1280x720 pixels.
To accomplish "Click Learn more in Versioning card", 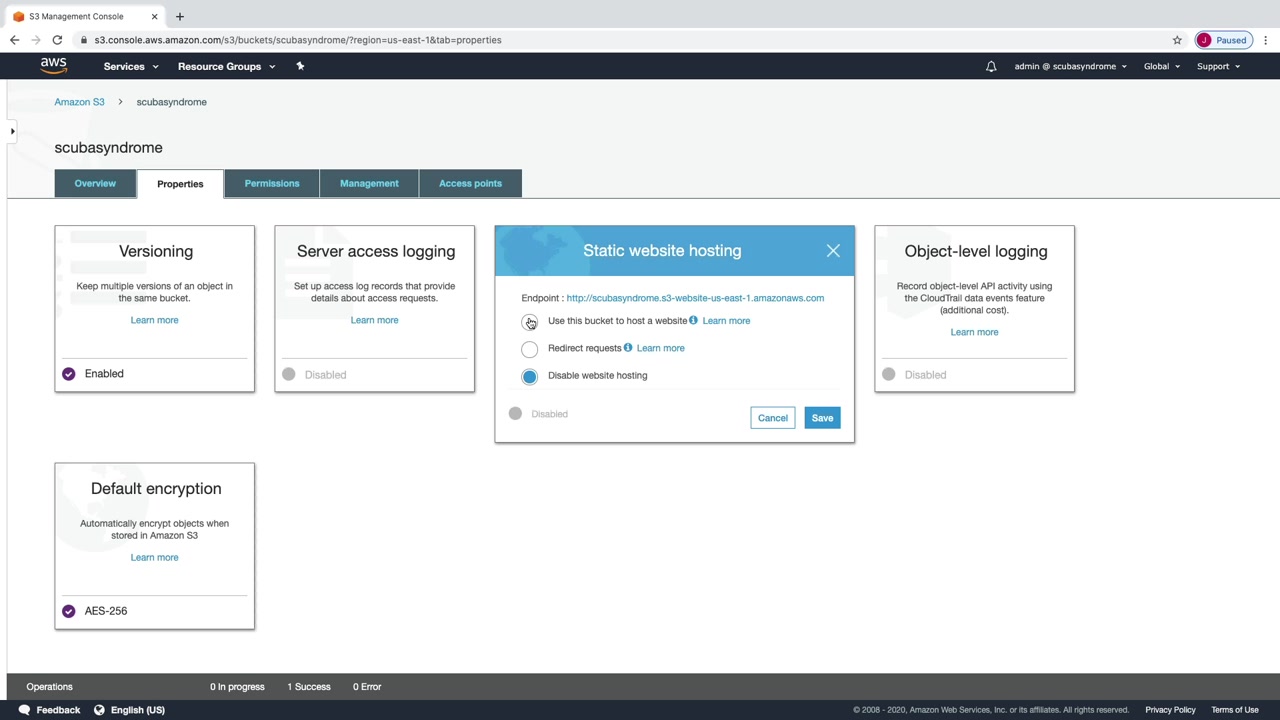I will click(154, 320).
